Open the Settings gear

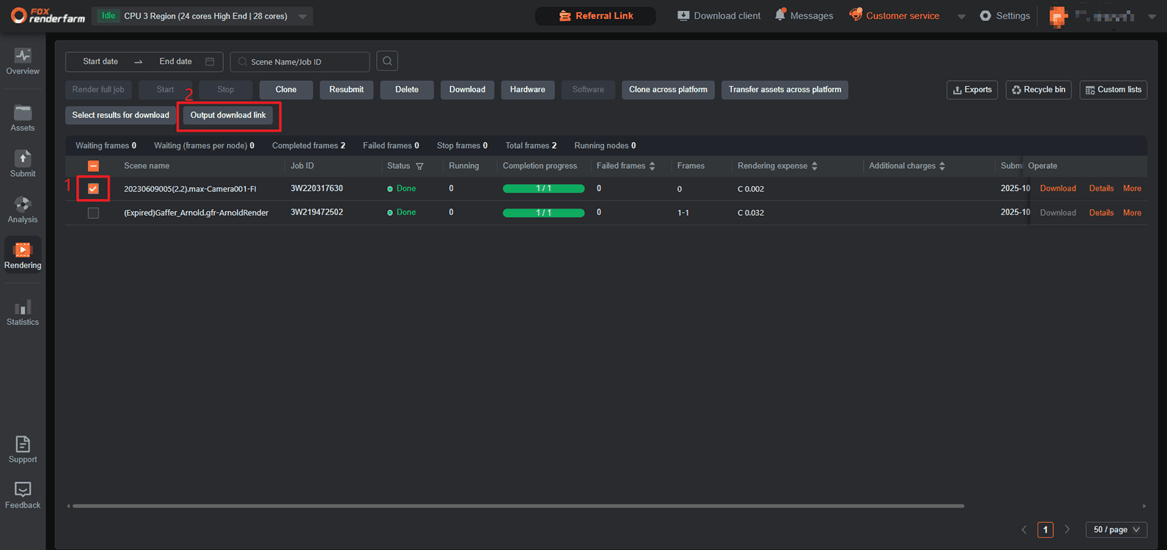[985, 16]
